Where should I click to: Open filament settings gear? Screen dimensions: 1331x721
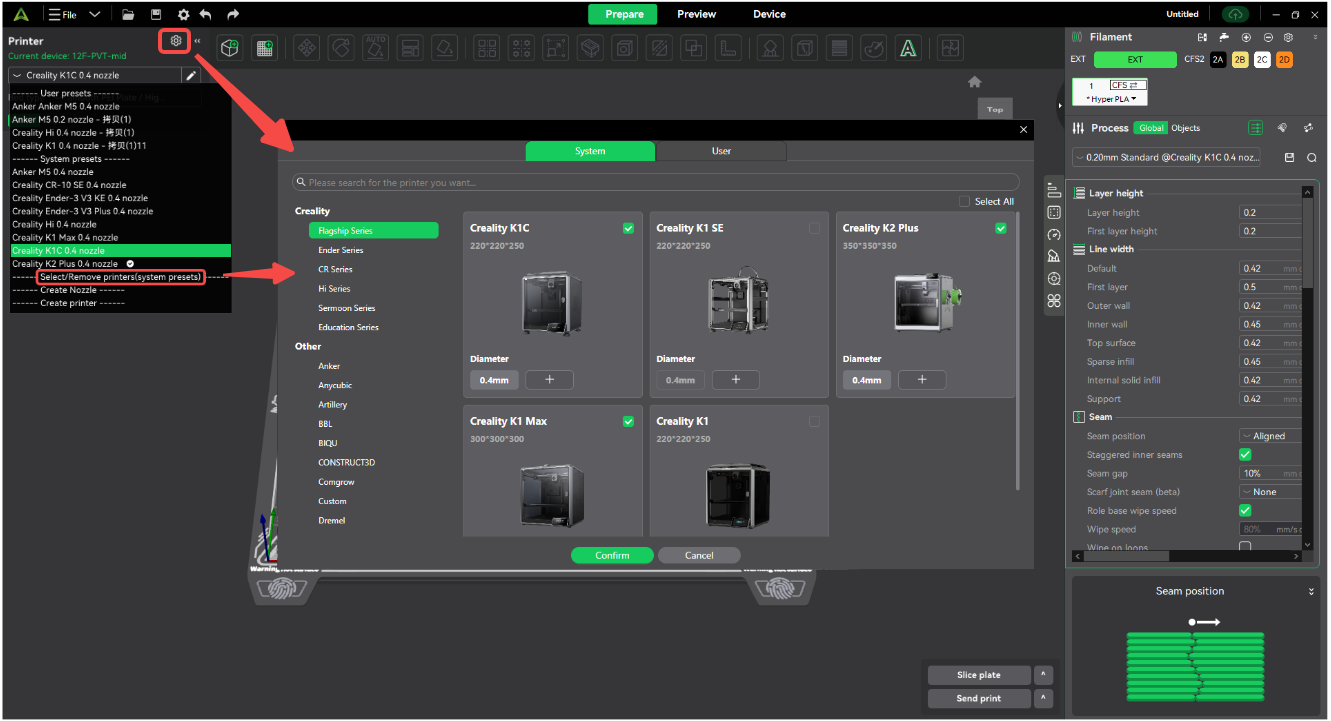pyautogui.click(x=1289, y=37)
